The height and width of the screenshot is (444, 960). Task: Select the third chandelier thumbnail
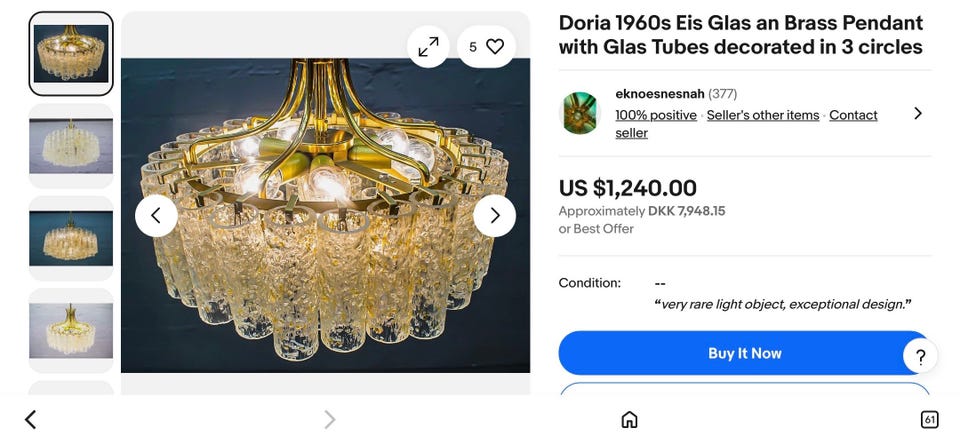pyautogui.click(x=71, y=238)
